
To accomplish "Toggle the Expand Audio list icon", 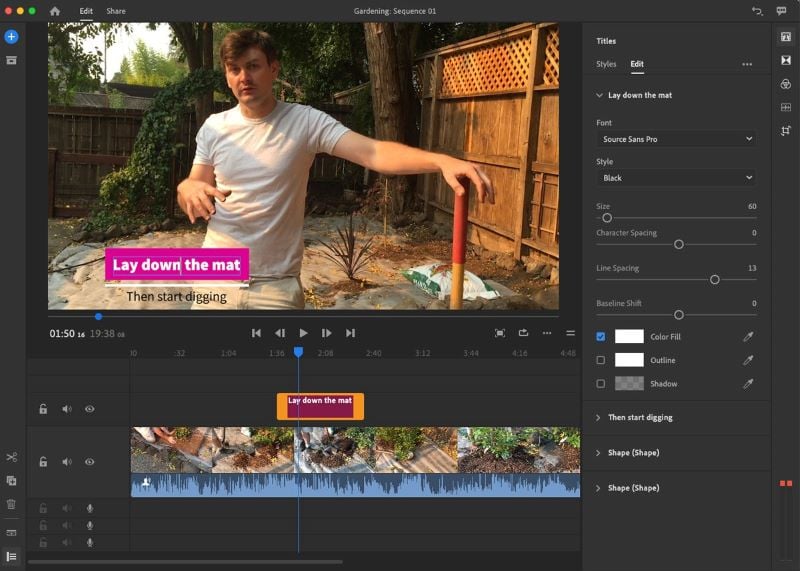I will pyautogui.click(x=11, y=556).
